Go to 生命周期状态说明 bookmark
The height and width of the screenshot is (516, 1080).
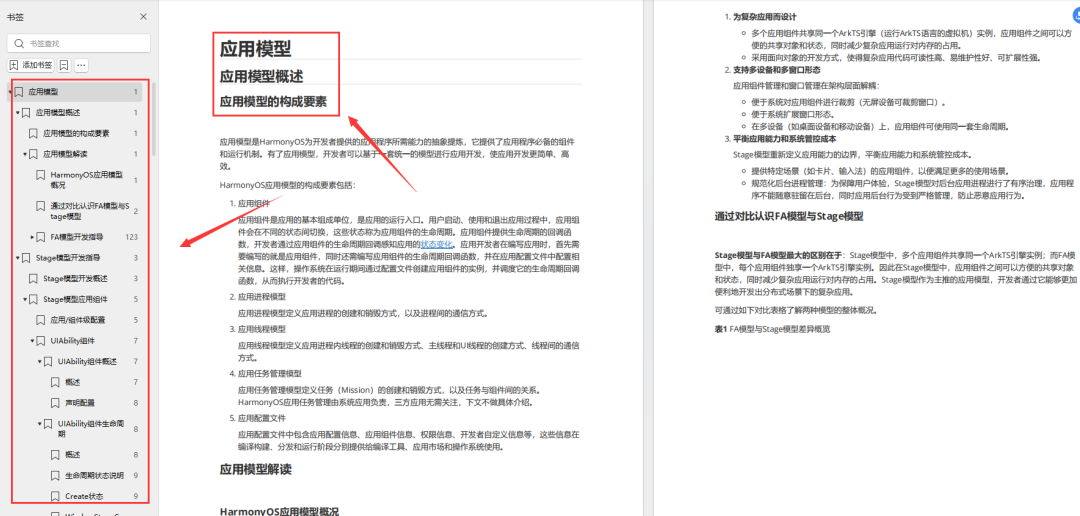[94, 475]
